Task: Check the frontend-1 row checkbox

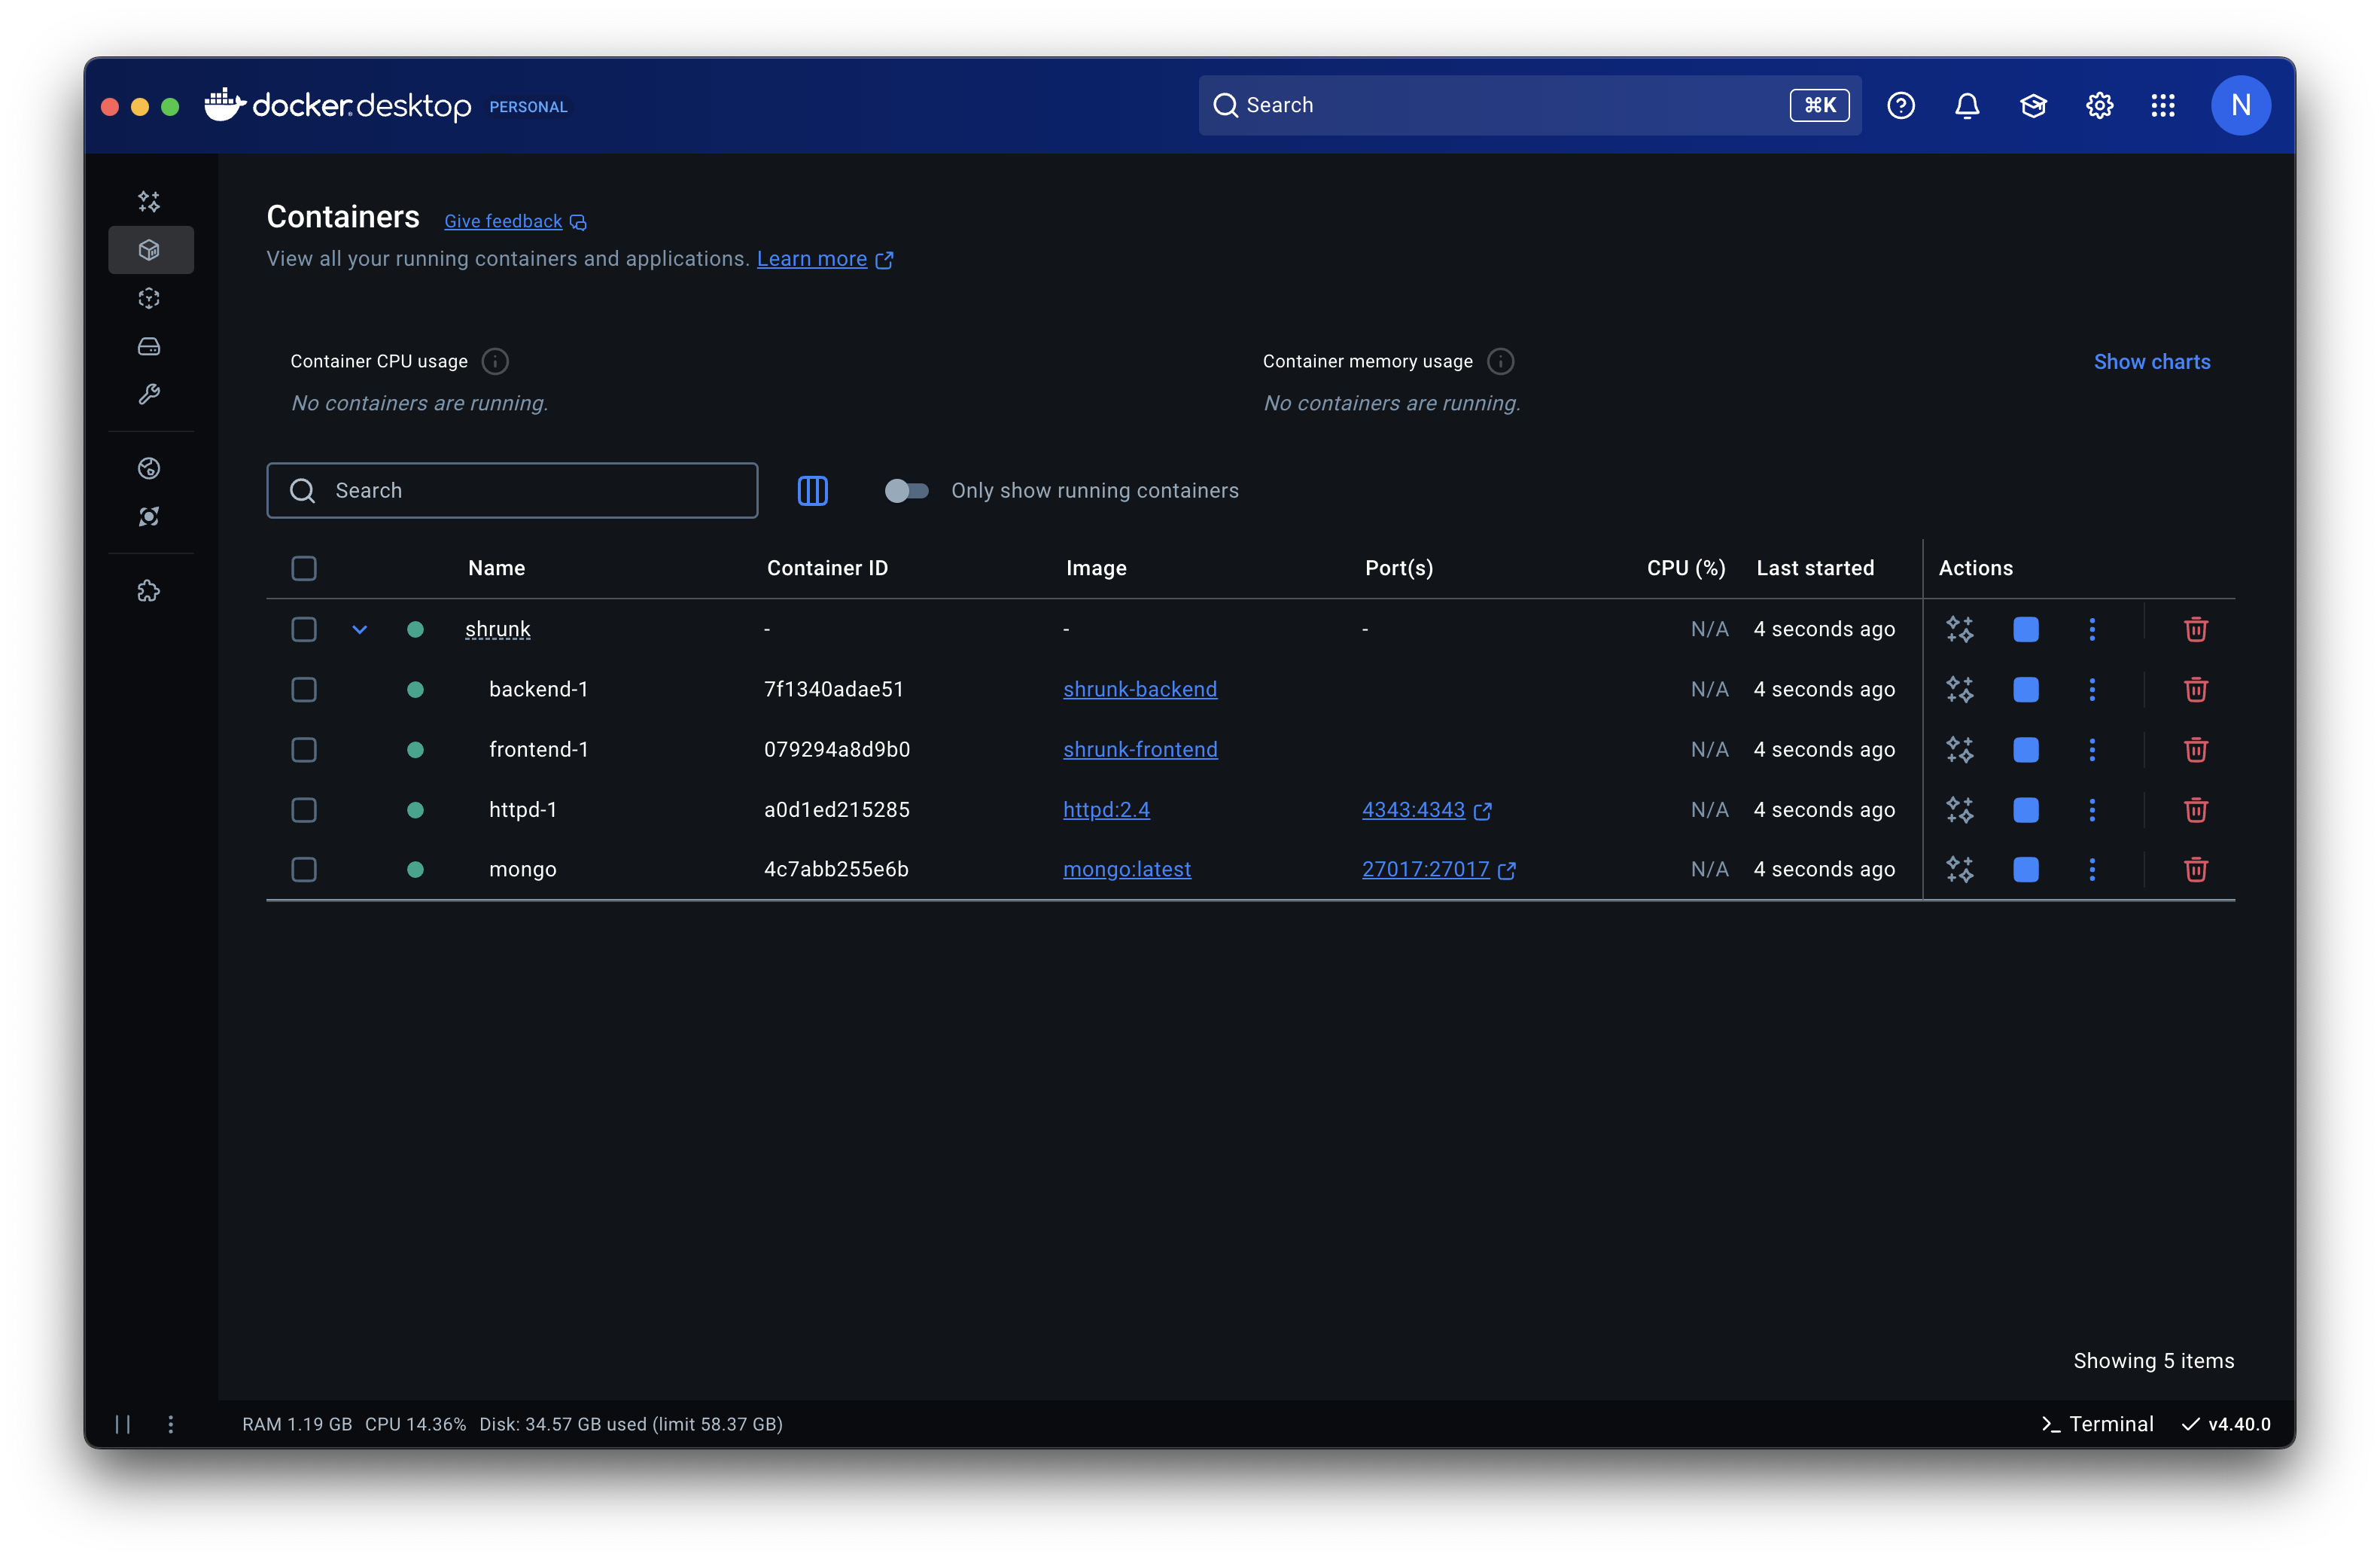Action: [304, 749]
